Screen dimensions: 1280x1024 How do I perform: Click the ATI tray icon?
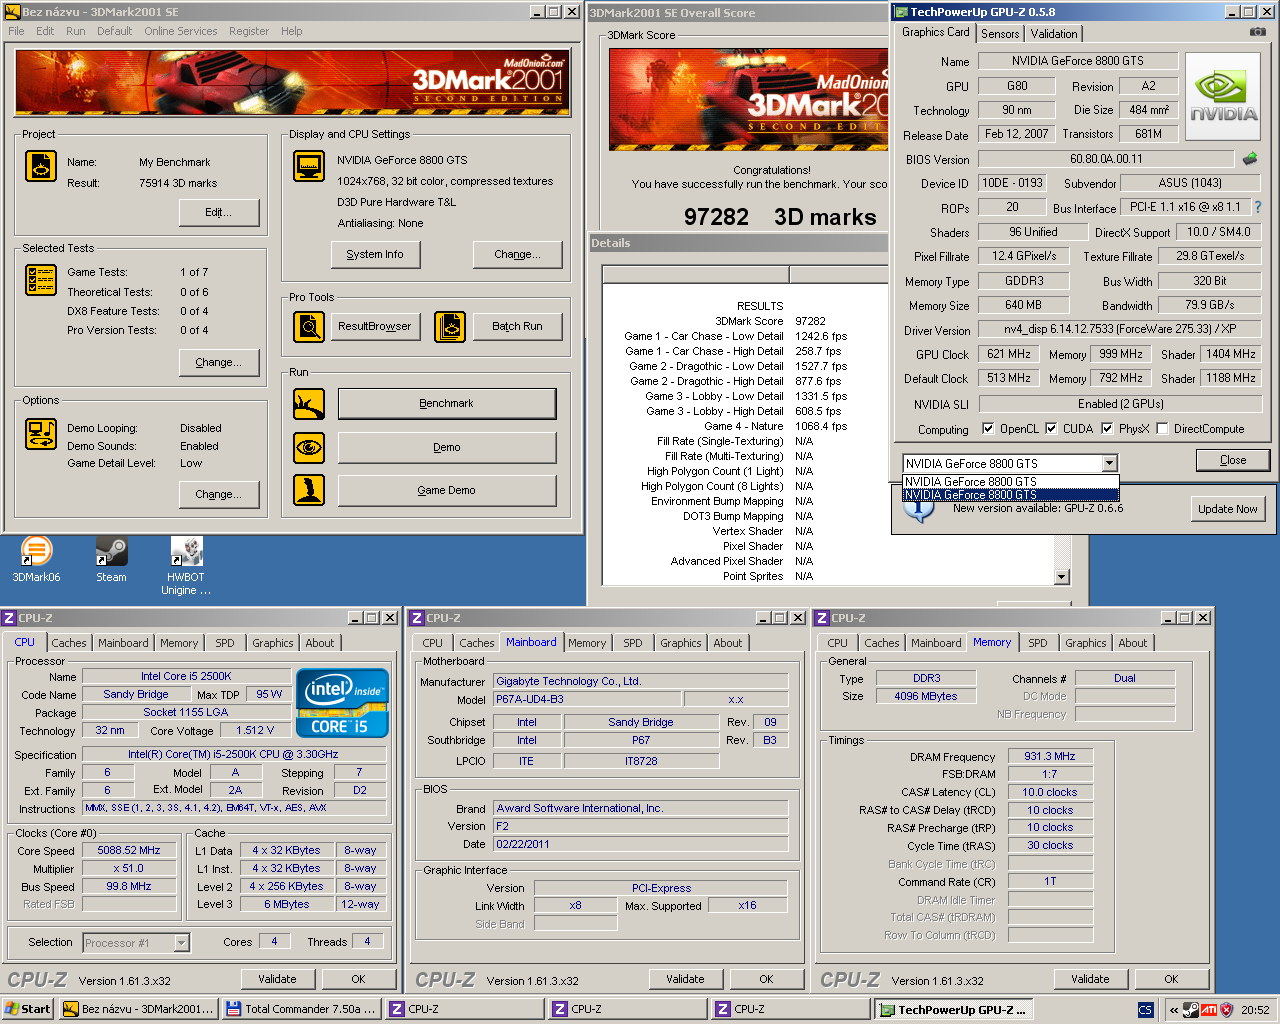[1209, 1010]
